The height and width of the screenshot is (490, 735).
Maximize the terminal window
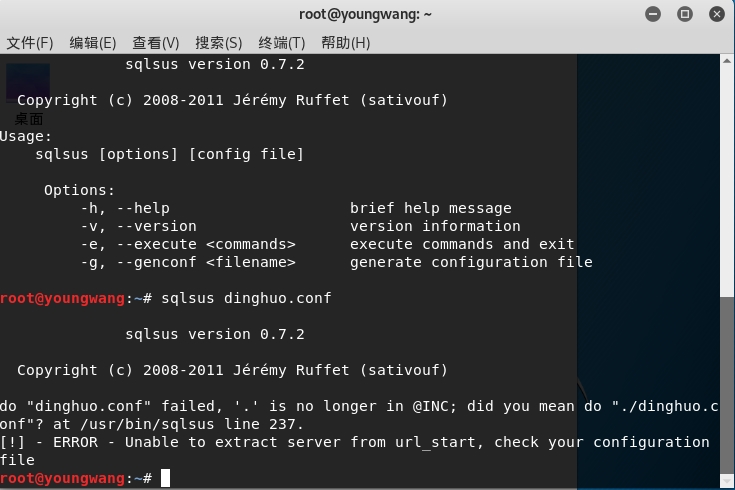685,14
